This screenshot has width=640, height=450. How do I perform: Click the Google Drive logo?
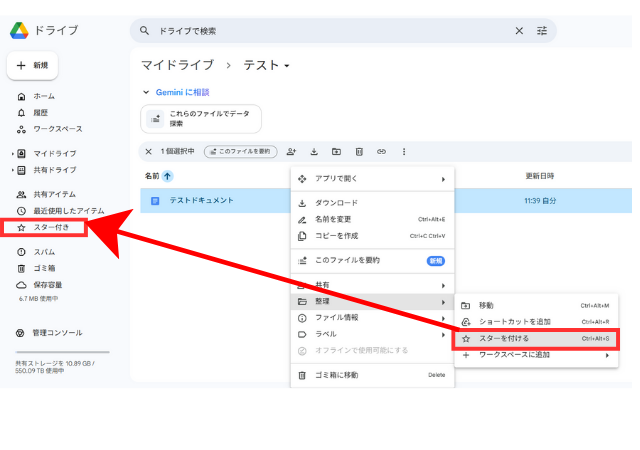[x=19, y=30]
